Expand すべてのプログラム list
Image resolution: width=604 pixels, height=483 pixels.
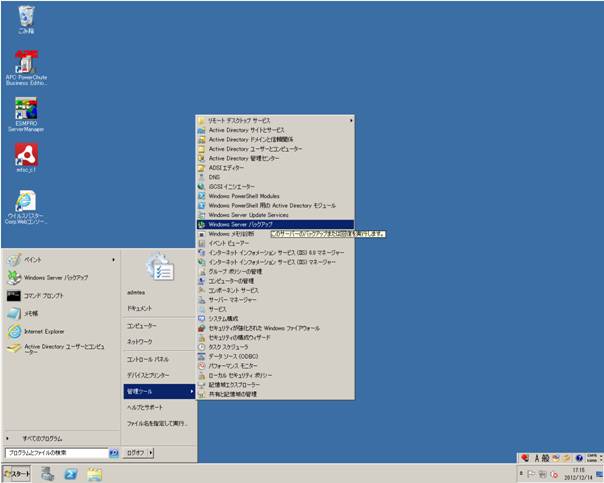[x=40, y=438]
